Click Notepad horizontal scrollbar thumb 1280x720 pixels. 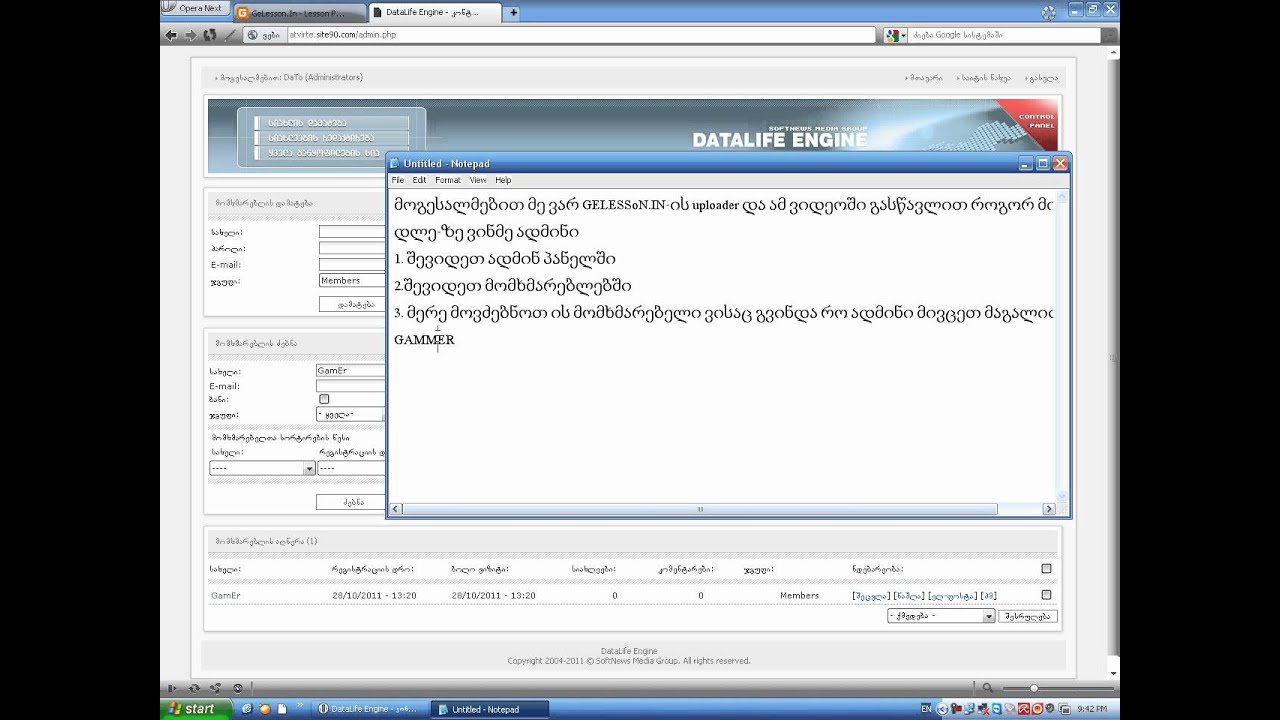pos(700,509)
